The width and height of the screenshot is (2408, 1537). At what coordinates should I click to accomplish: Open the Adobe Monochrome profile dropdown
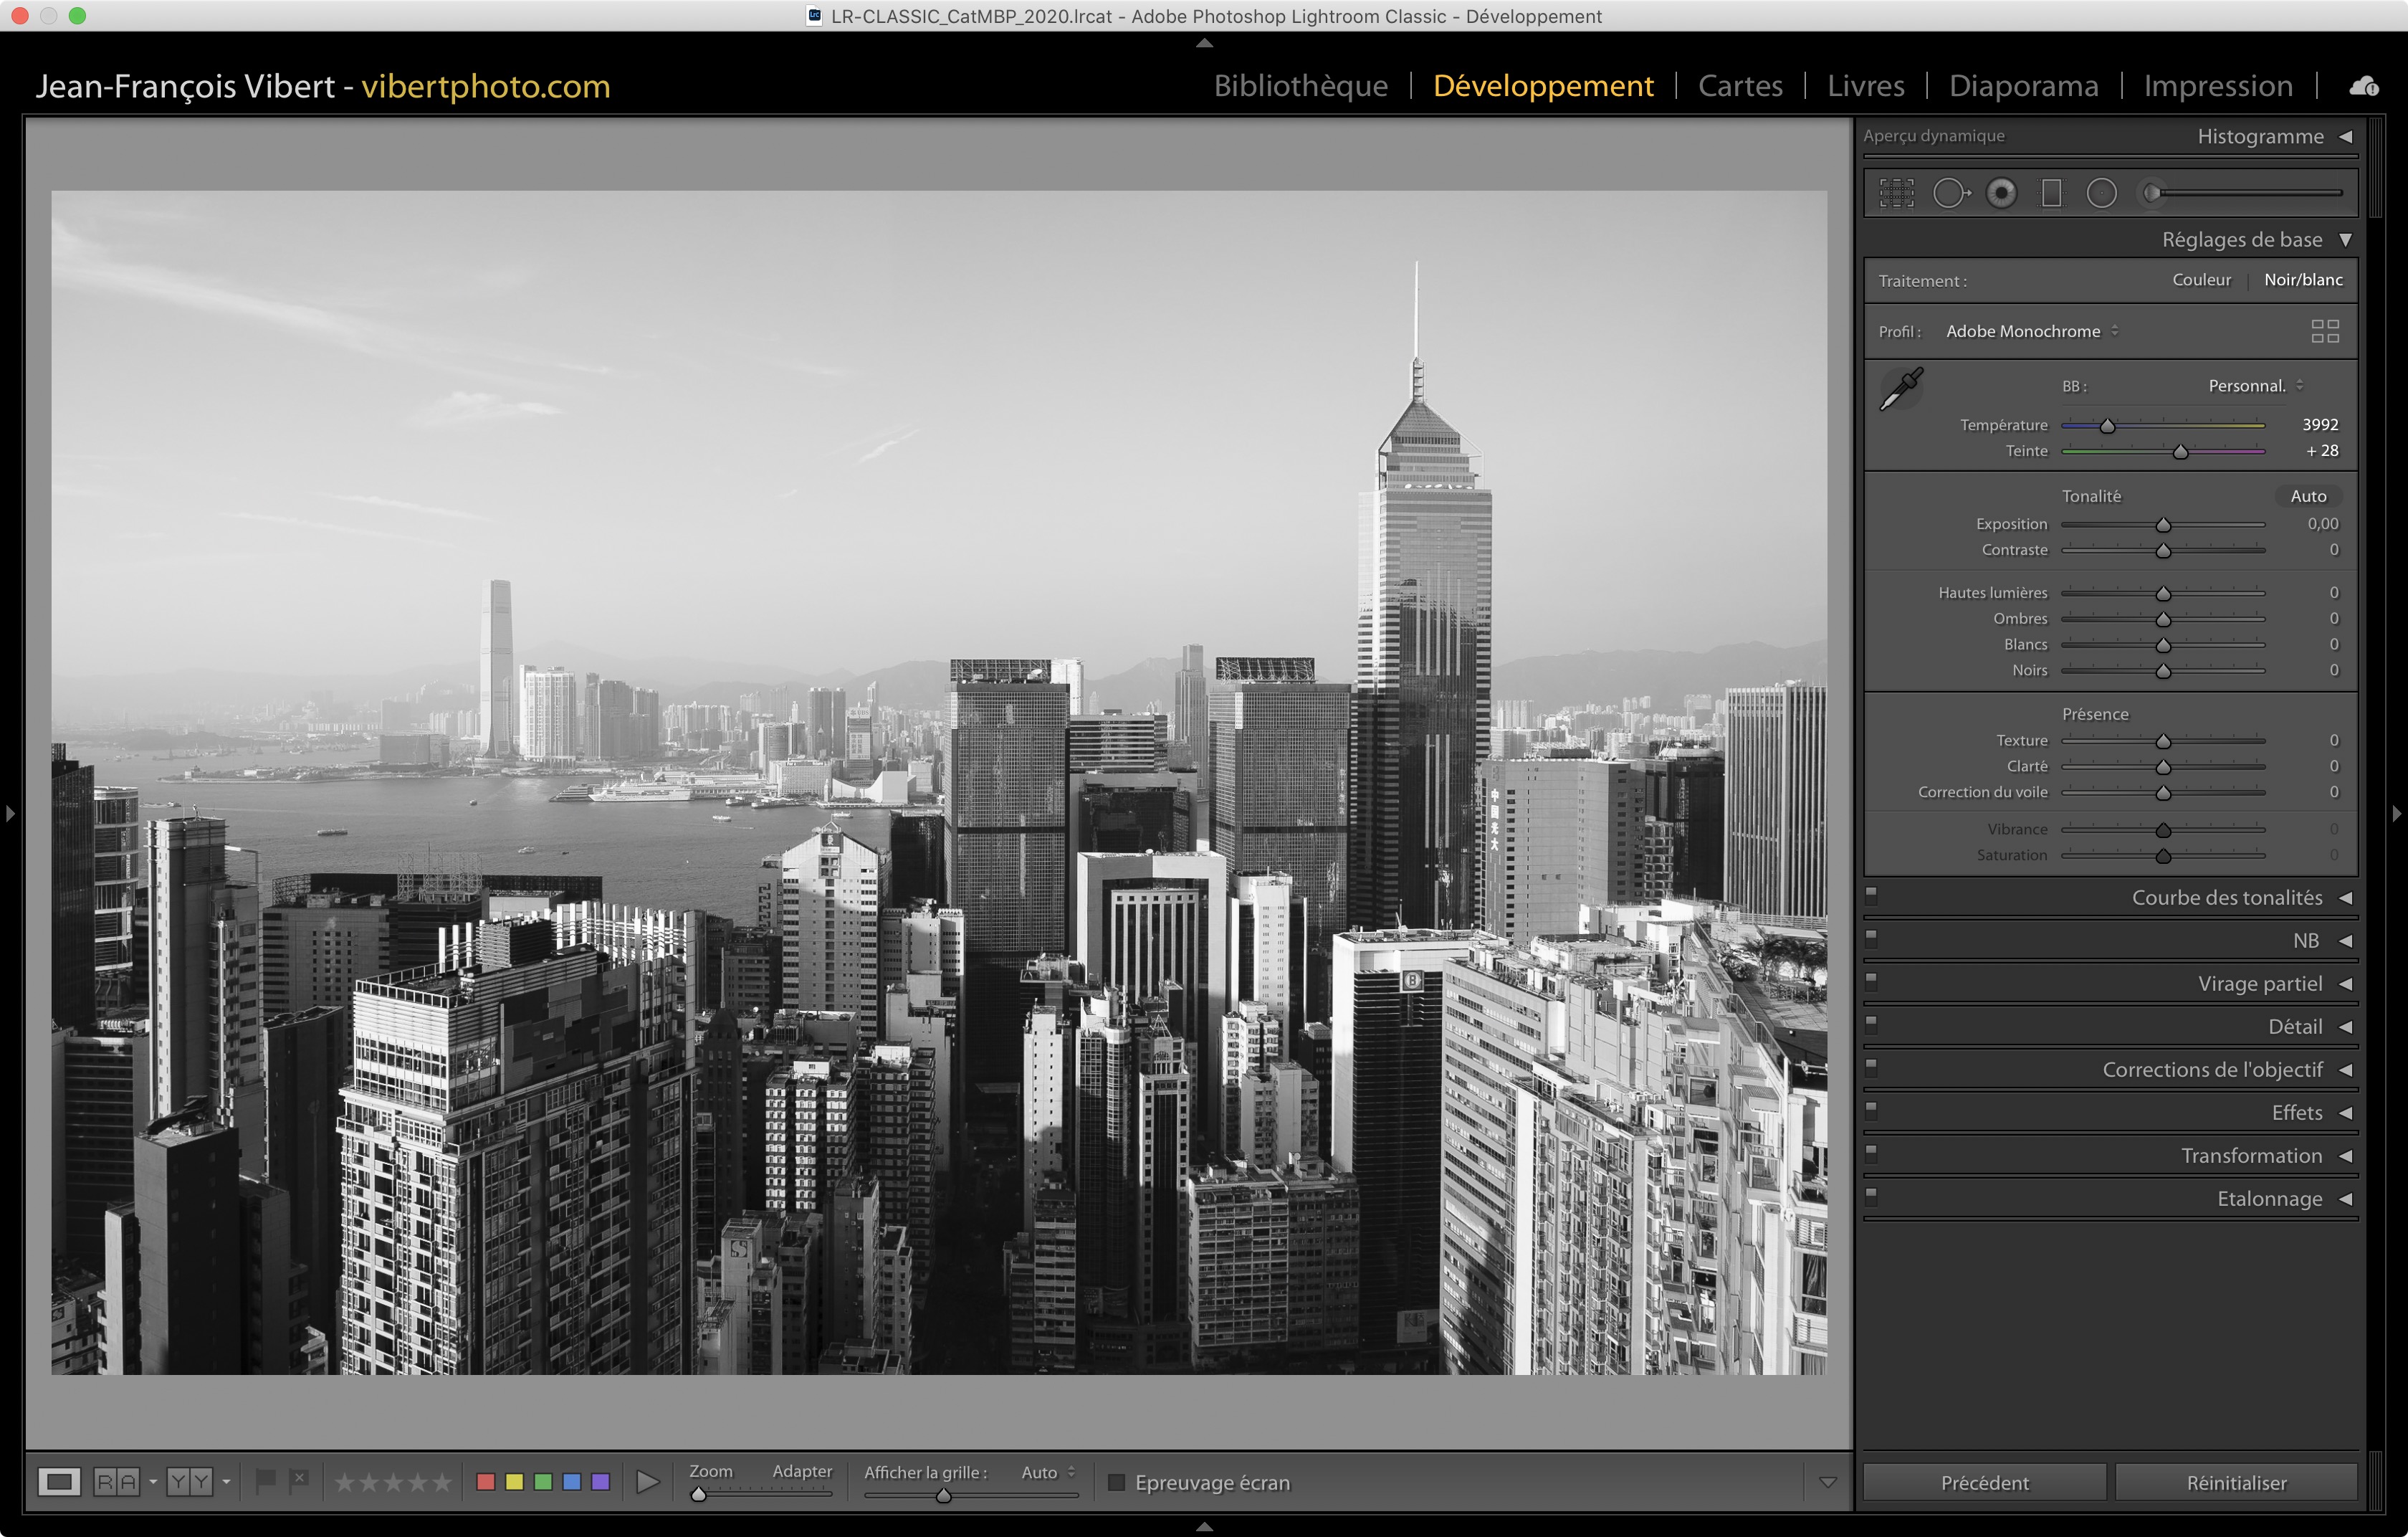click(2032, 331)
